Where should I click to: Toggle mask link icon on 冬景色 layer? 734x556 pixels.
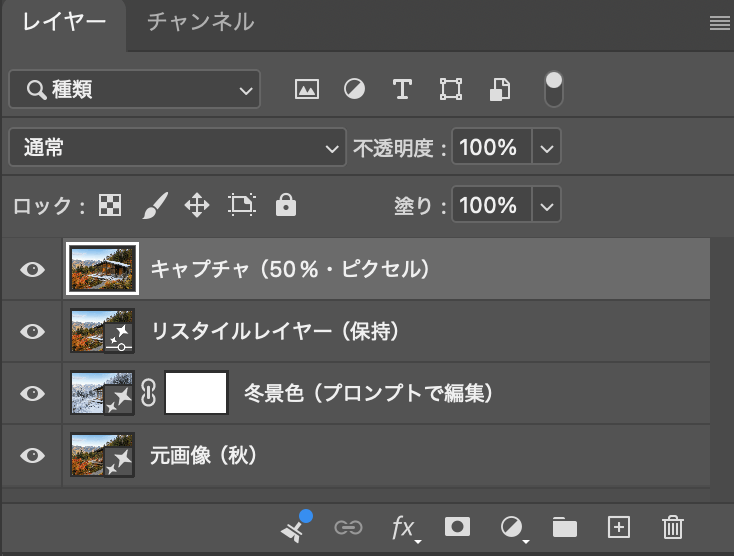148,393
